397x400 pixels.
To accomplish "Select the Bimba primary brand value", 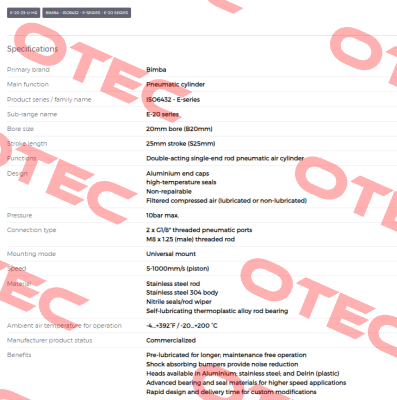I will click(x=156, y=70).
